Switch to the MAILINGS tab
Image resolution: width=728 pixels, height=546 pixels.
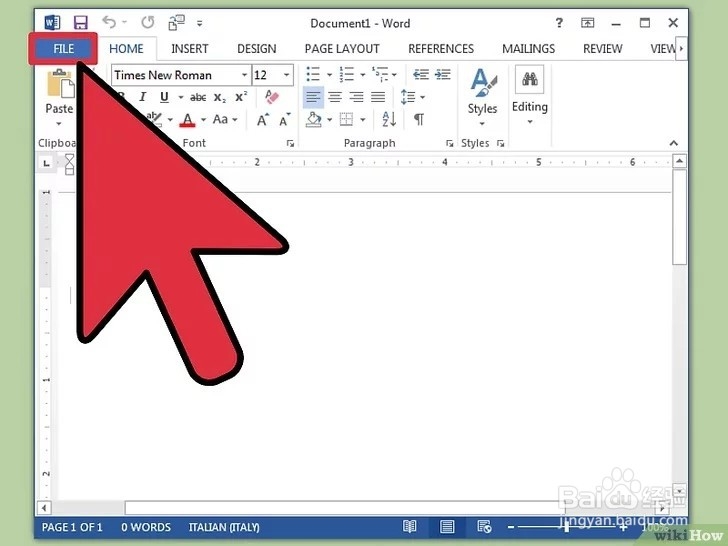pyautogui.click(x=528, y=49)
